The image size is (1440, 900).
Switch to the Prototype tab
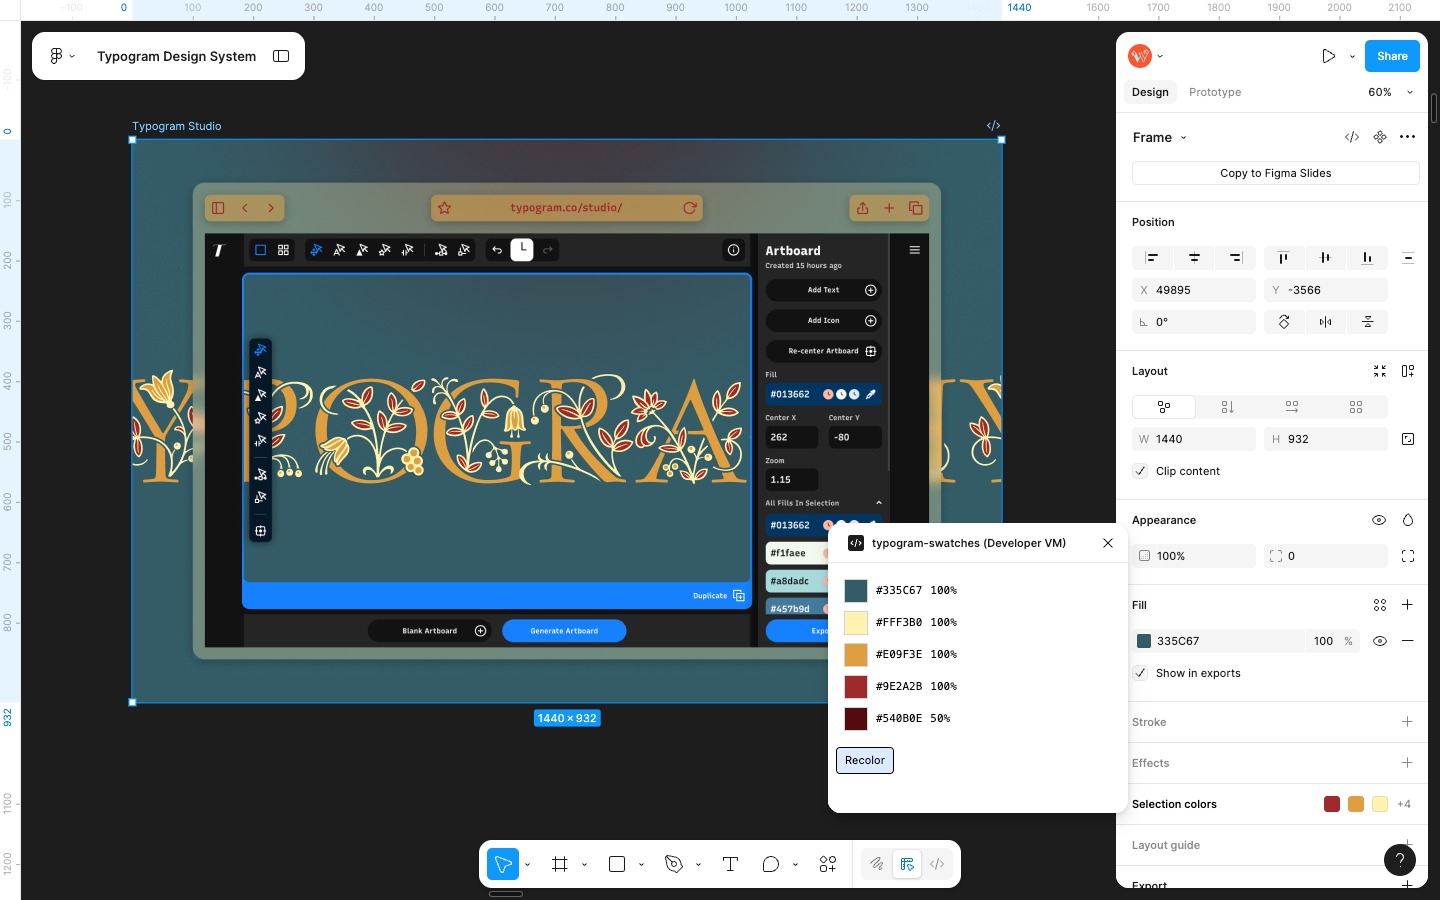point(1214,92)
